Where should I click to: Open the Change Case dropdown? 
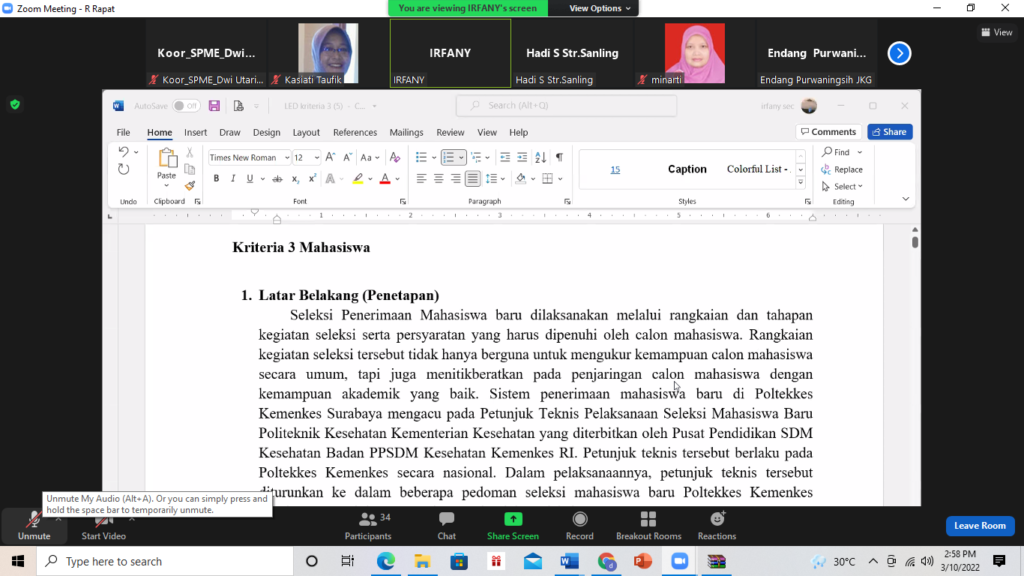click(370, 157)
